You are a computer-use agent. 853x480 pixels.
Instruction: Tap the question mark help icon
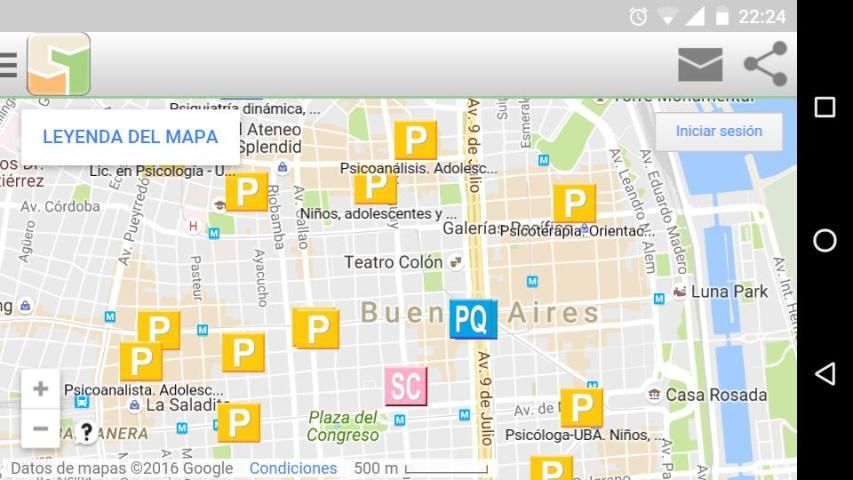87,433
